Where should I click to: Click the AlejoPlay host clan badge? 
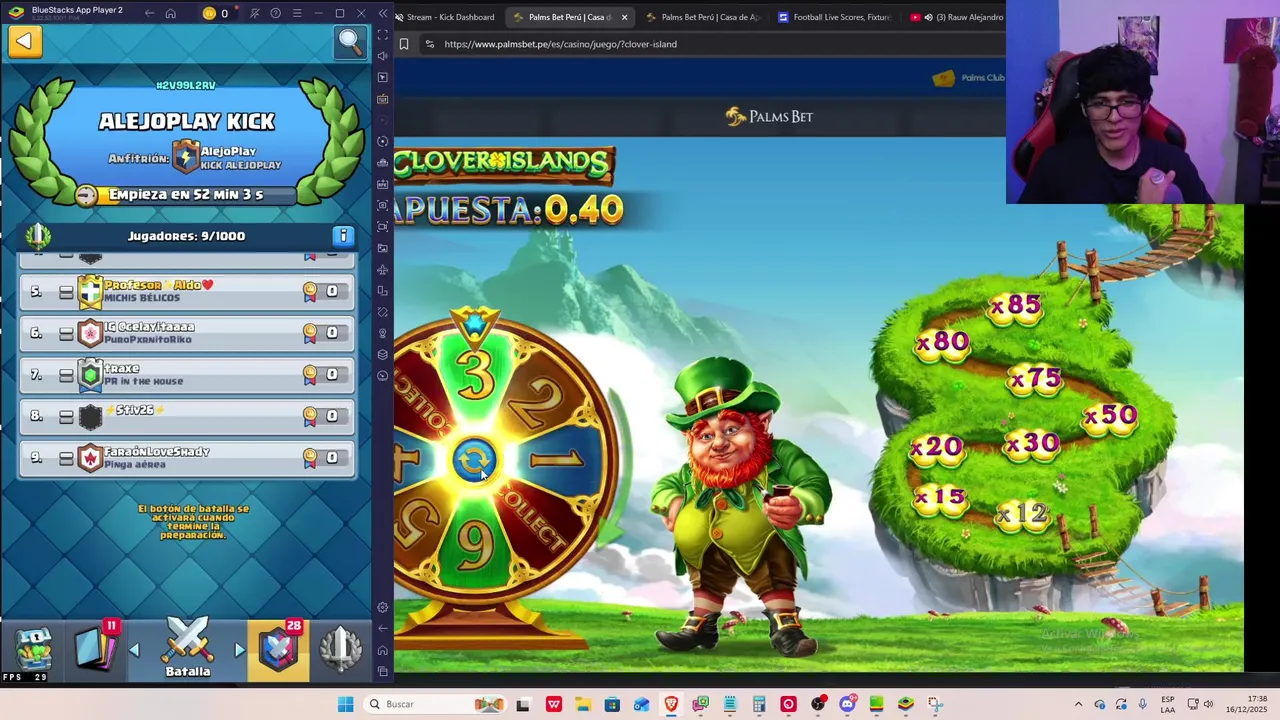coord(186,156)
